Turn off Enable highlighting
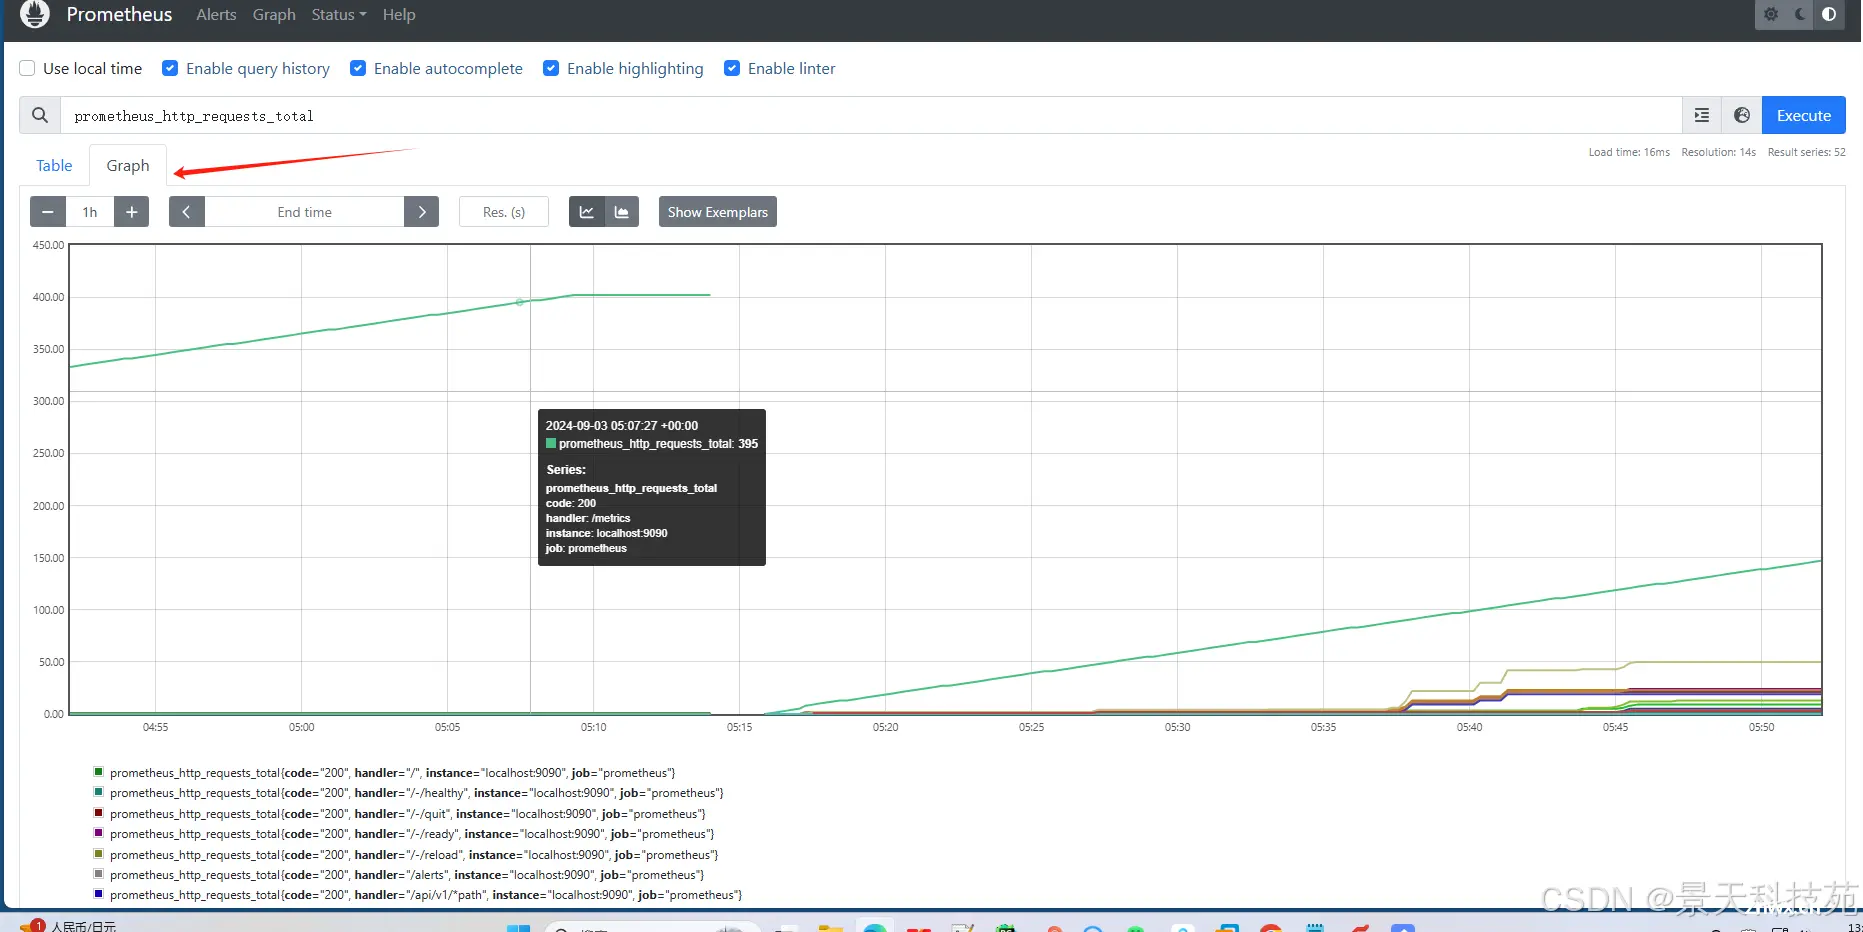 tap(551, 68)
